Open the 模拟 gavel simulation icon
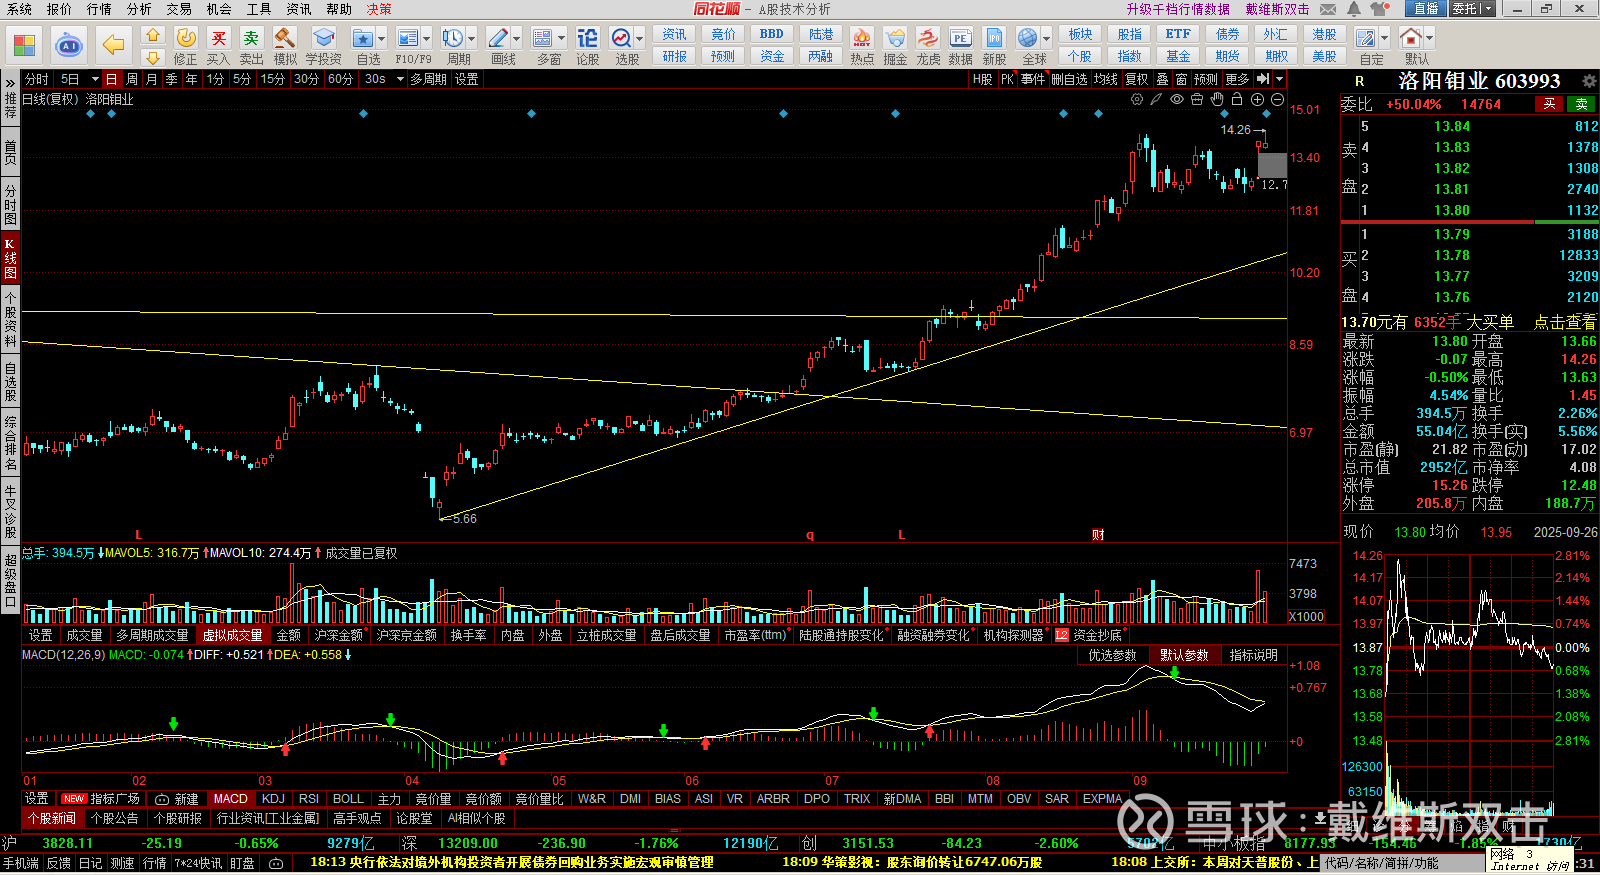Image resolution: width=1600 pixels, height=875 pixels. click(x=285, y=46)
